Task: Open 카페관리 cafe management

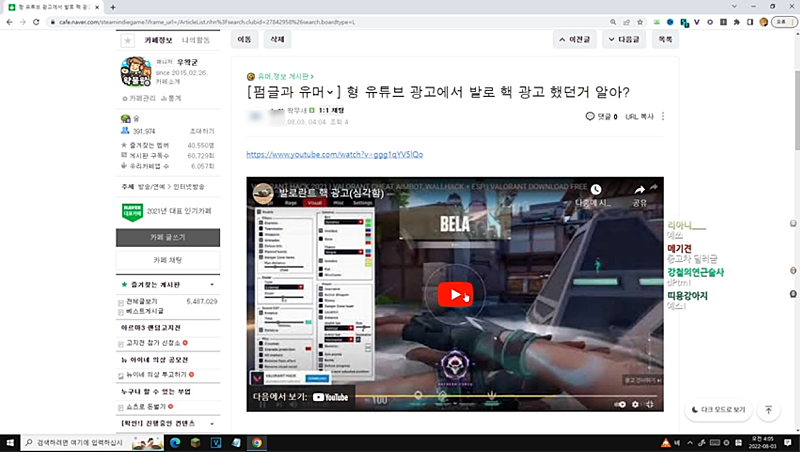Action: 139,98
